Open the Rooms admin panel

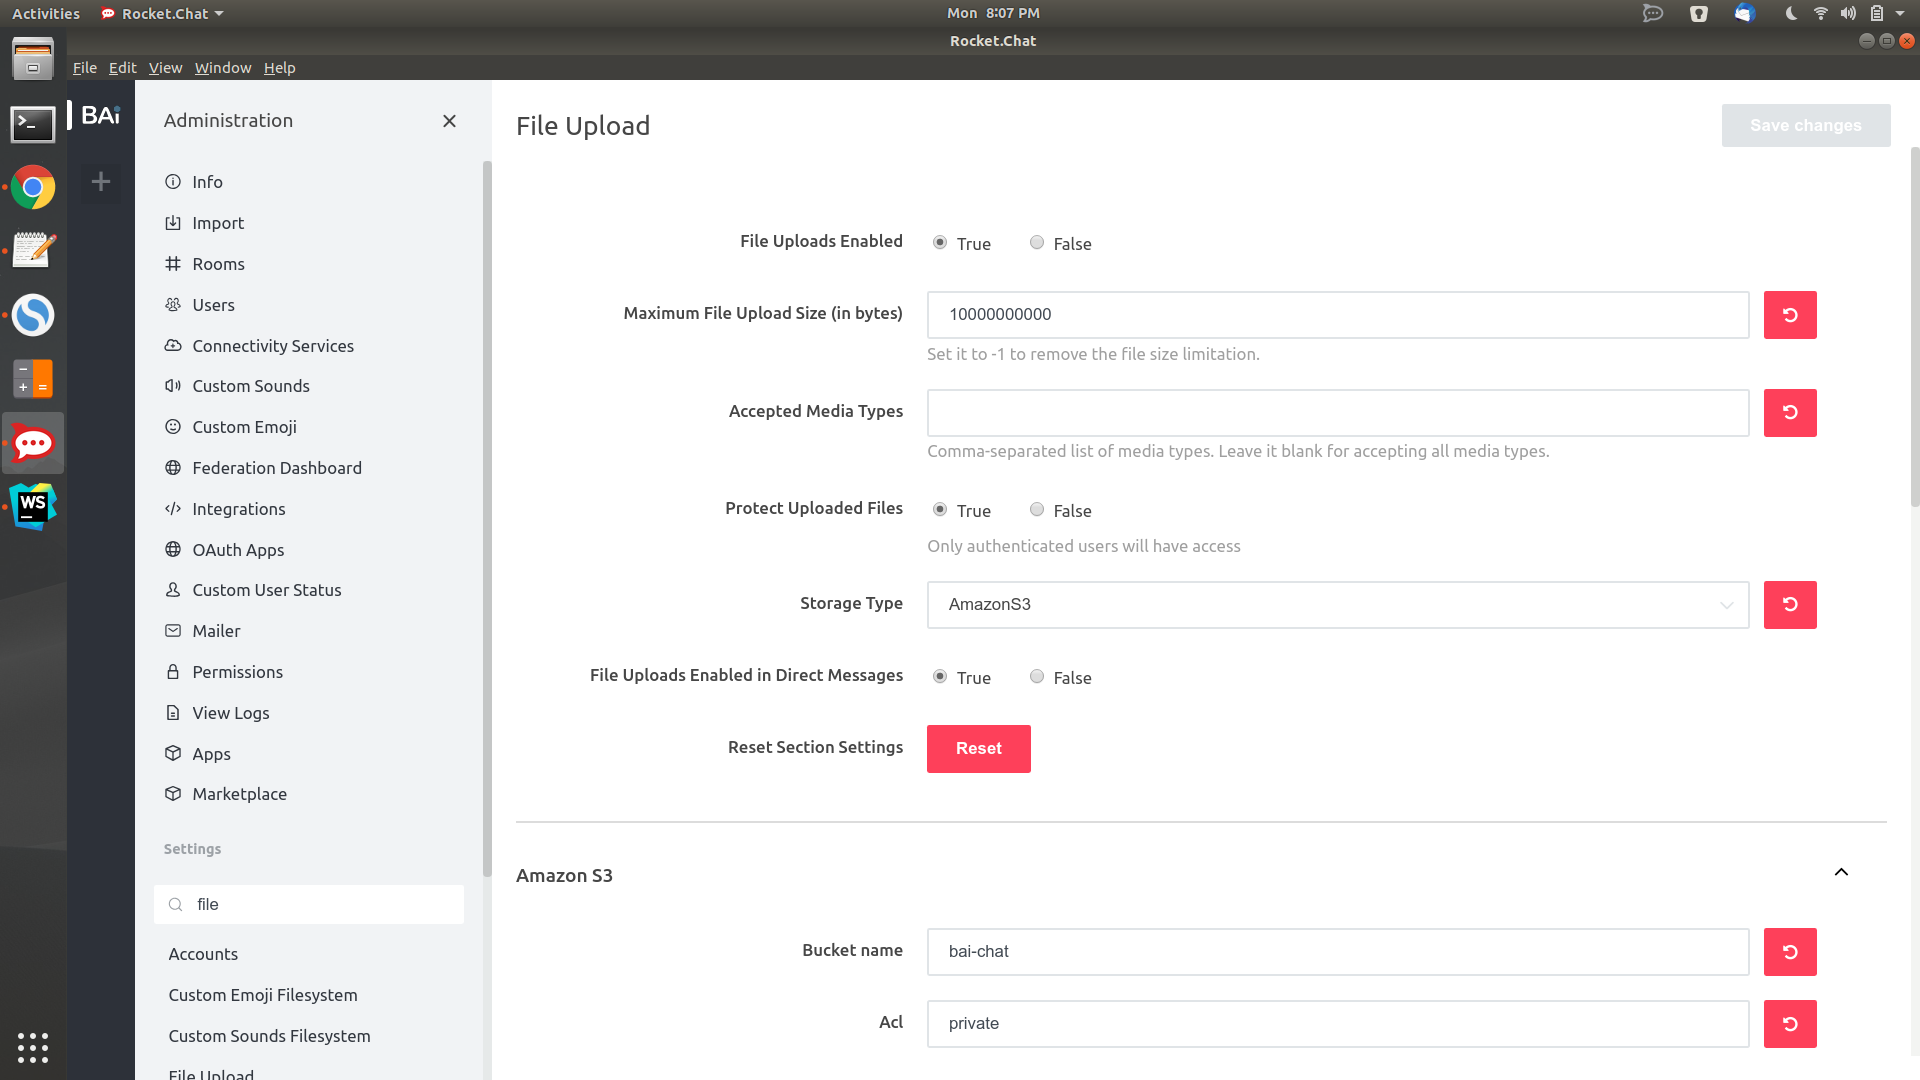[x=218, y=263]
